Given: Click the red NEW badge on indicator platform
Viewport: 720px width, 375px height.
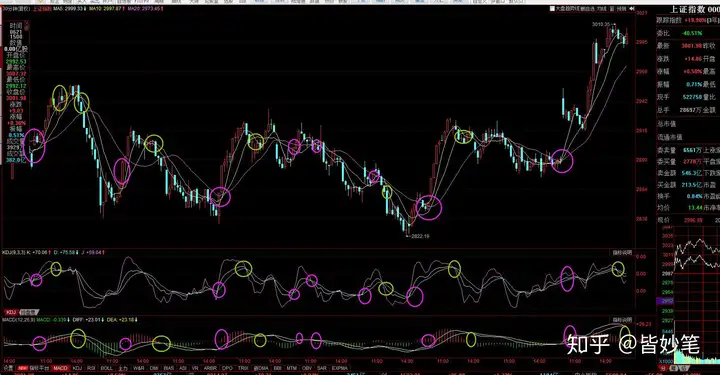Looking at the screenshot, I should pyautogui.click(x=23, y=368).
